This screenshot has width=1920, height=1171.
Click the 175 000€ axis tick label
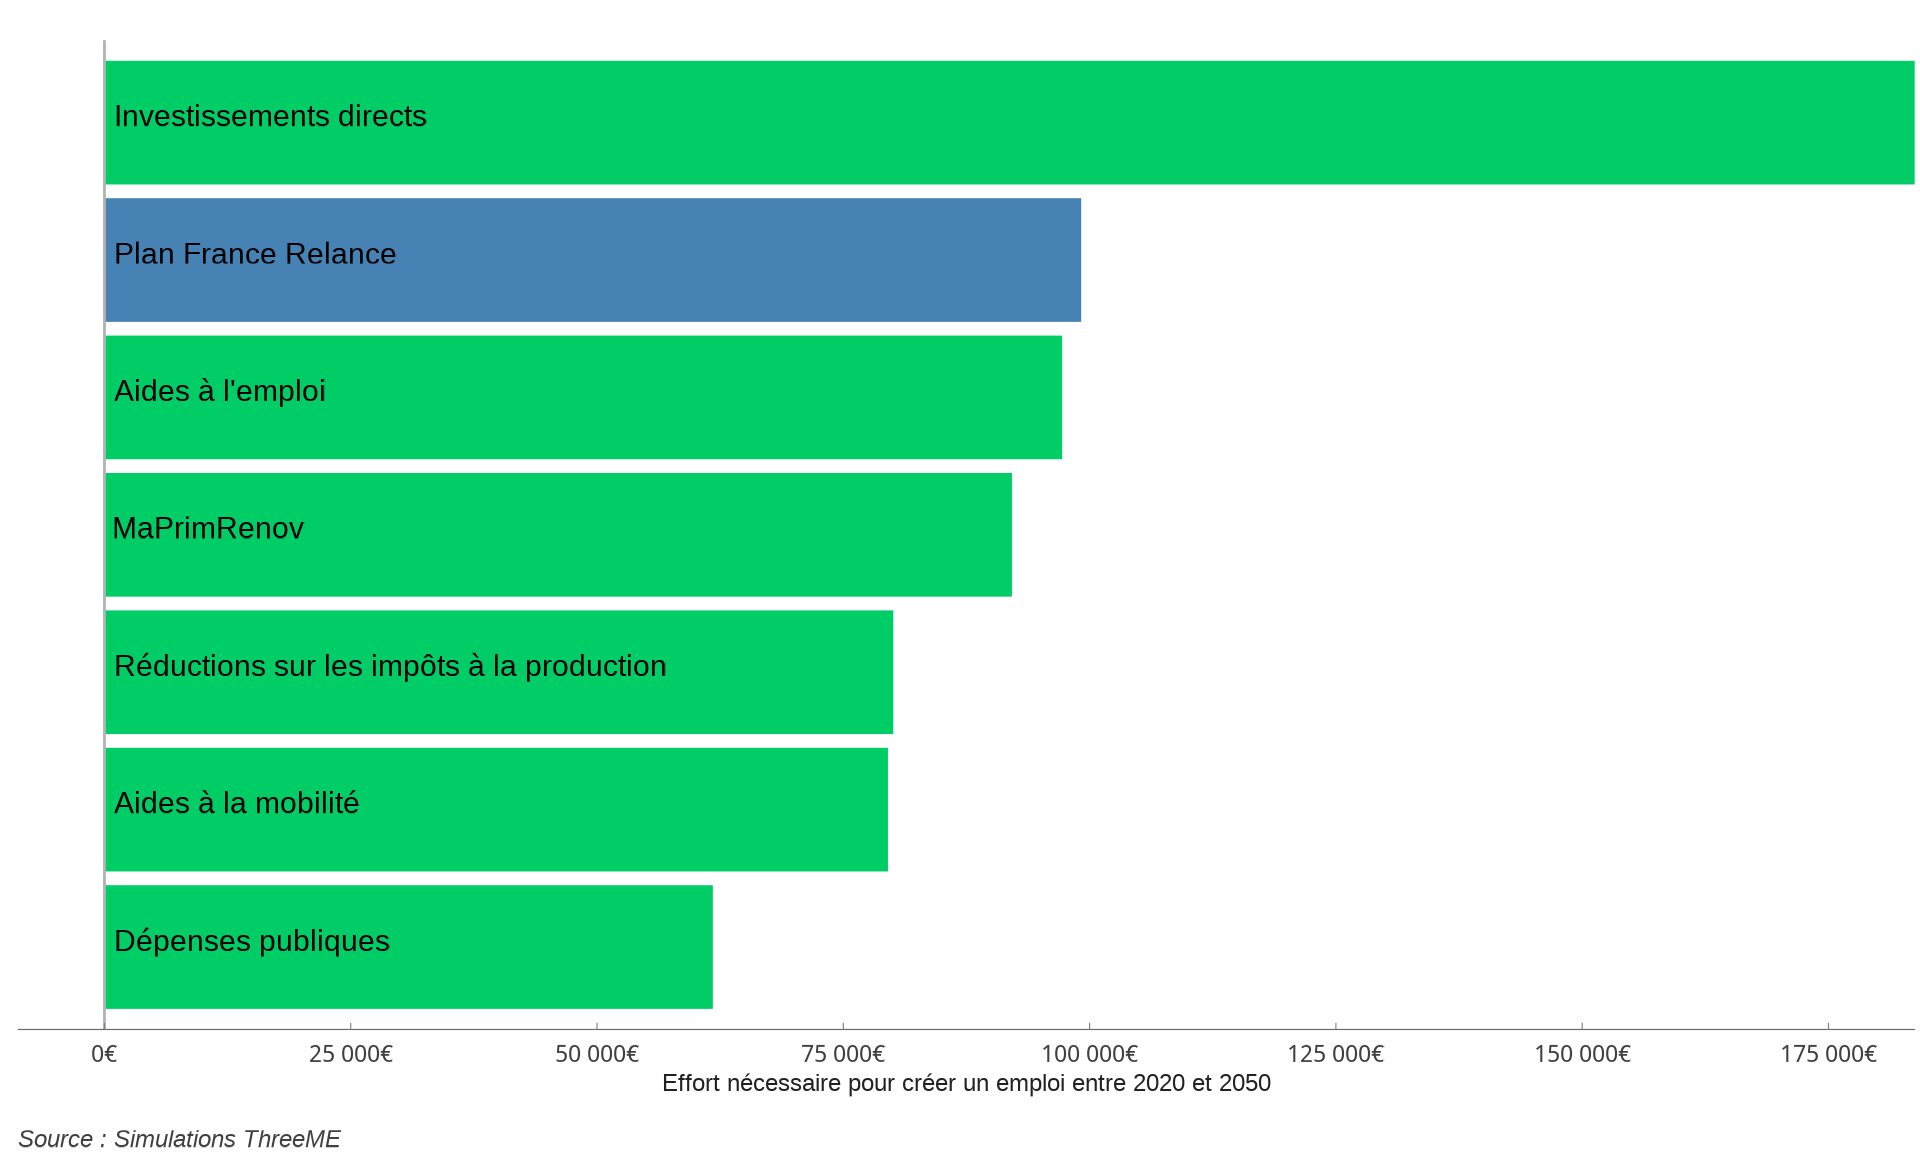[x=1828, y=1054]
